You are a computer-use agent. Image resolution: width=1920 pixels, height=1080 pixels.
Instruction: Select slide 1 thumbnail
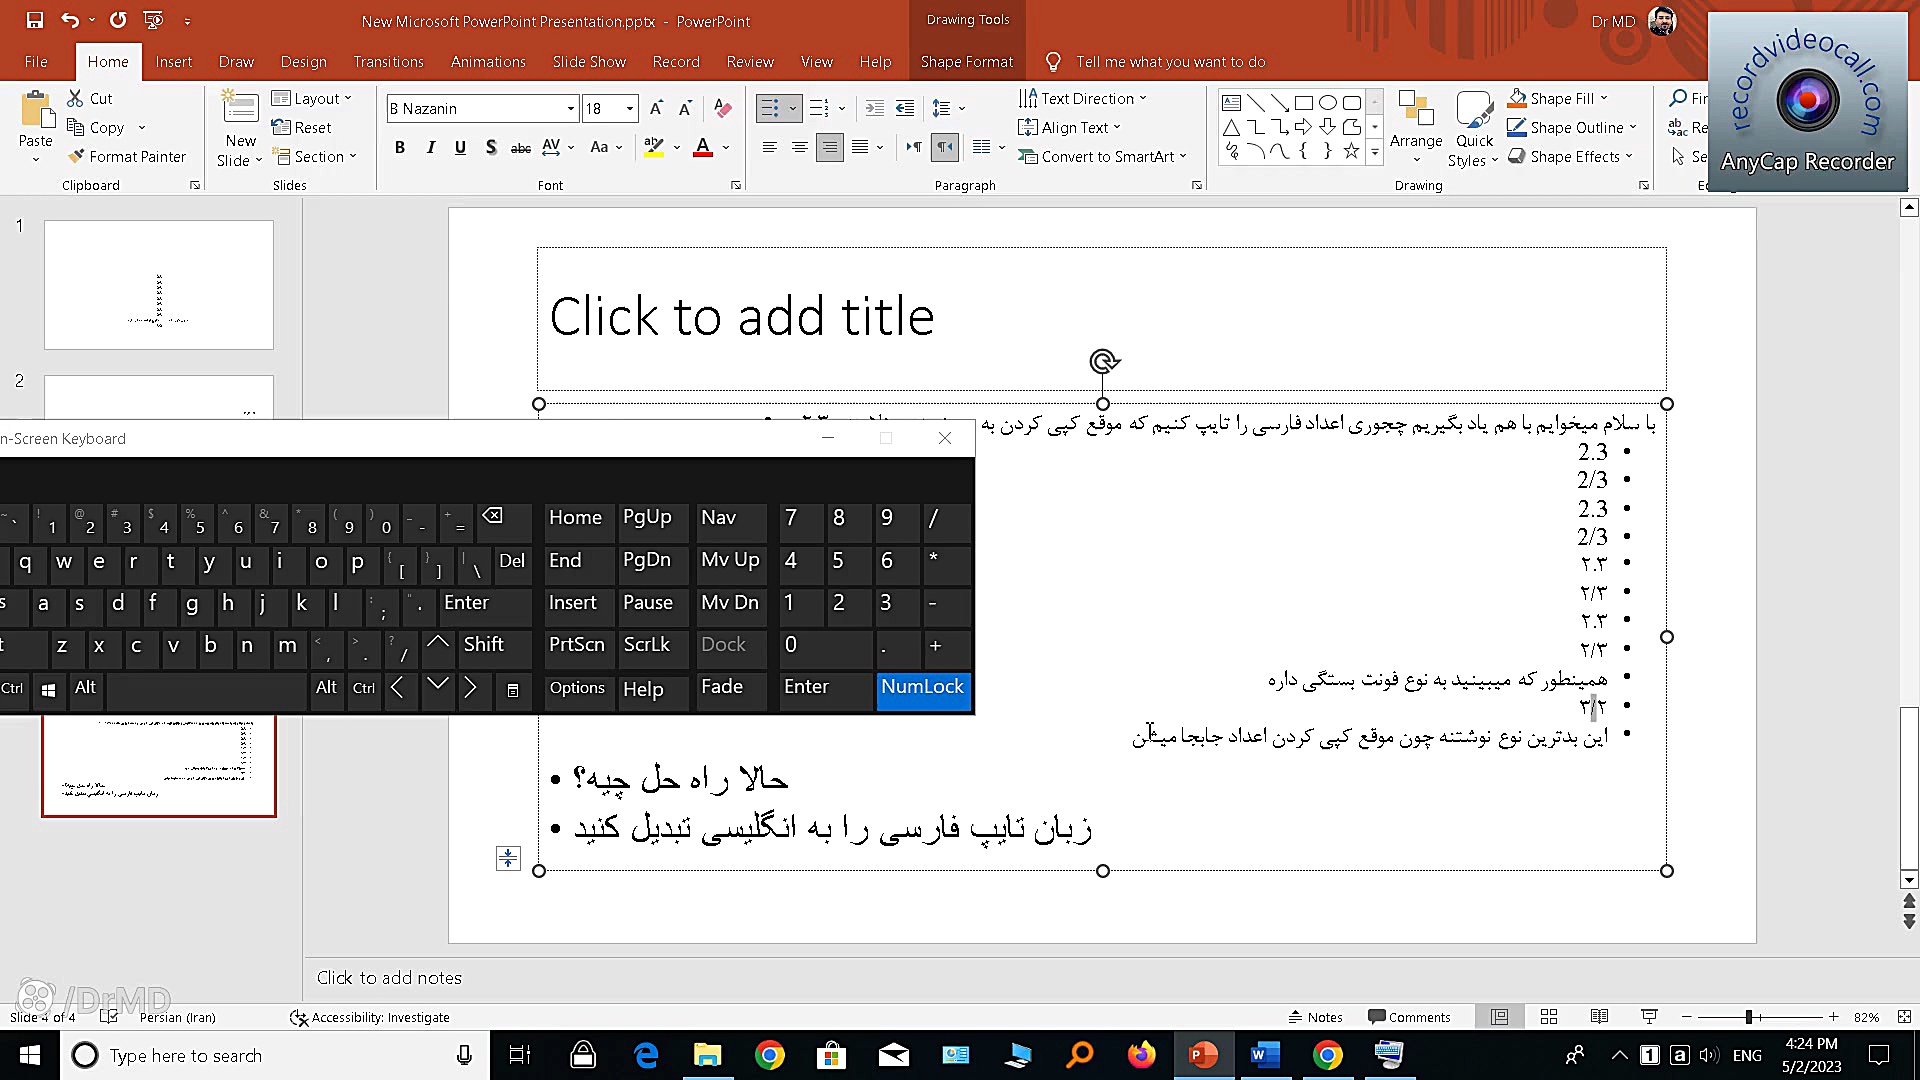click(x=159, y=285)
